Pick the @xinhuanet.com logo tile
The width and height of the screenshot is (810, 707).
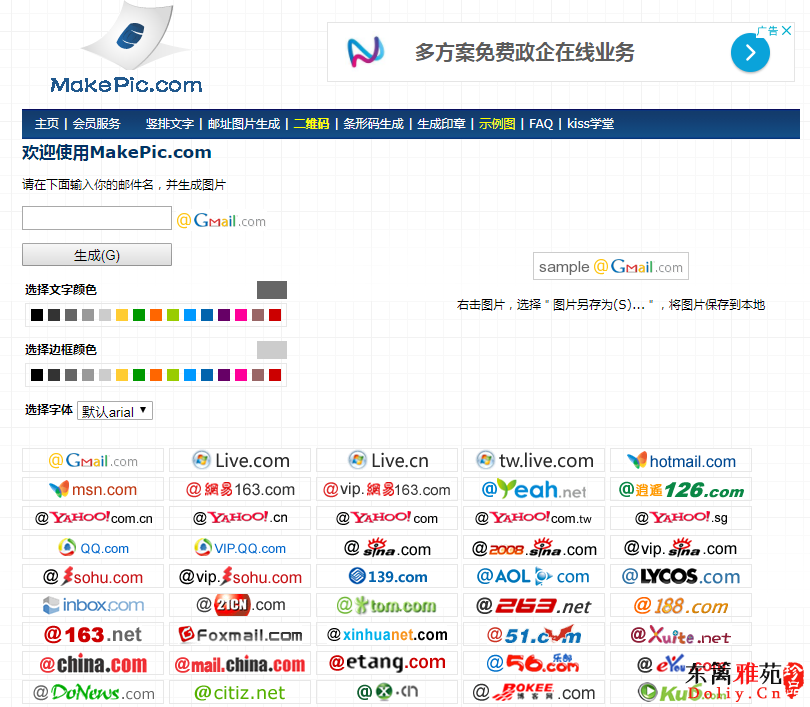coord(387,634)
